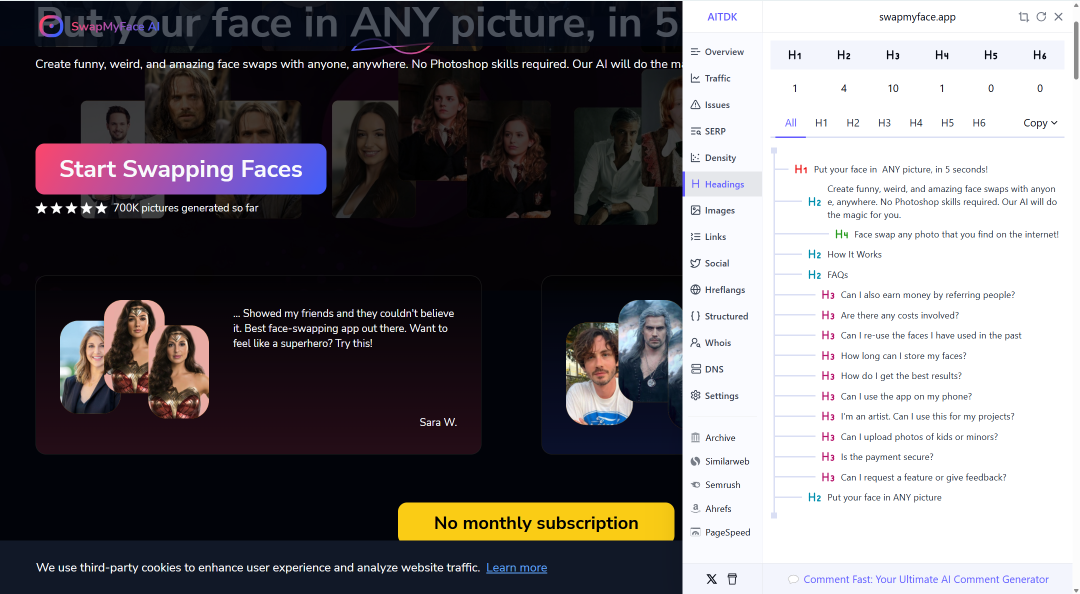Select the Headings sidebar item
Viewport: 1080px width, 594px height.
coord(723,184)
